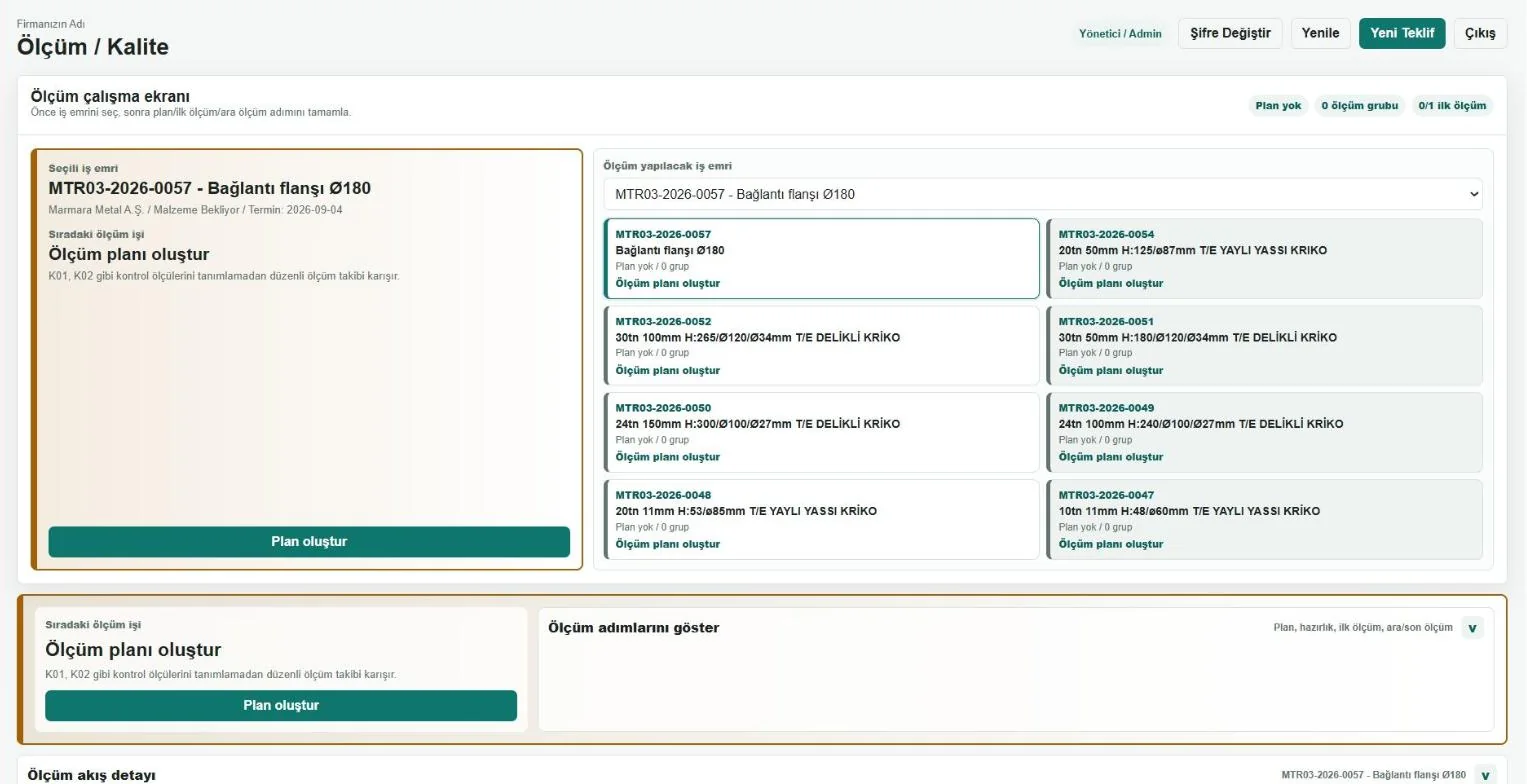Click the 0/1 ilk ölçüm status pill
Viewport: 1527px width, 784px height.
pyautogui.click(x=1452, y=105)
